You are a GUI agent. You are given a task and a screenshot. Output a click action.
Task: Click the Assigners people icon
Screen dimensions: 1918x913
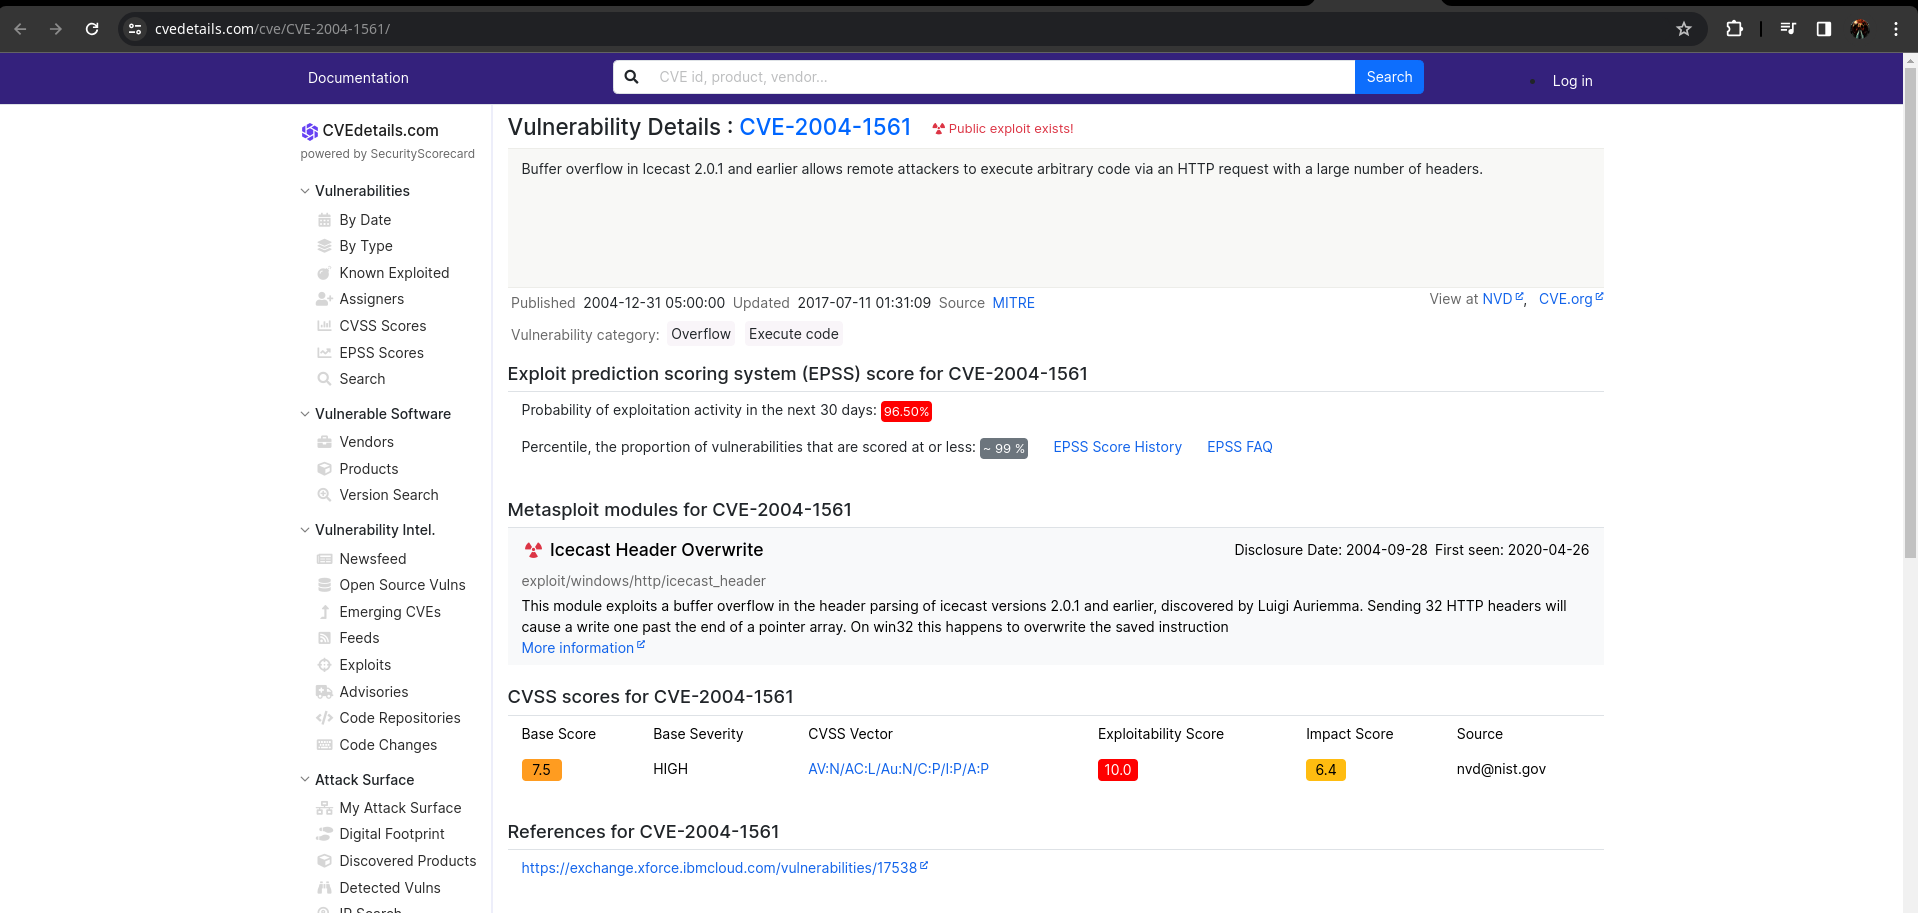[324, 299]
